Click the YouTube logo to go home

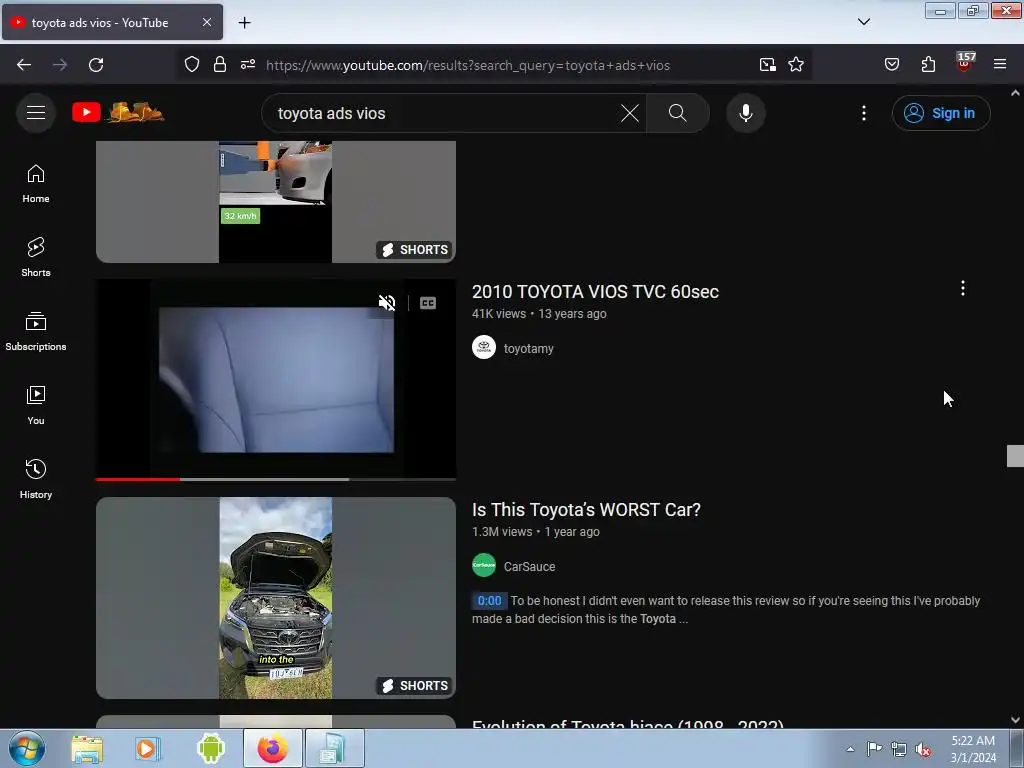118,113
